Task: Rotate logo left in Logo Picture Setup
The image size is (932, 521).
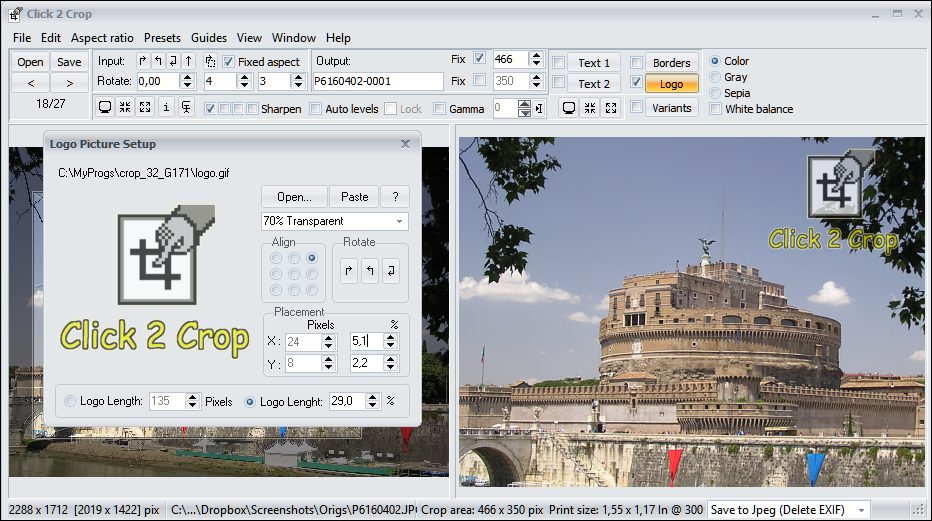Action: click(370, 271)
